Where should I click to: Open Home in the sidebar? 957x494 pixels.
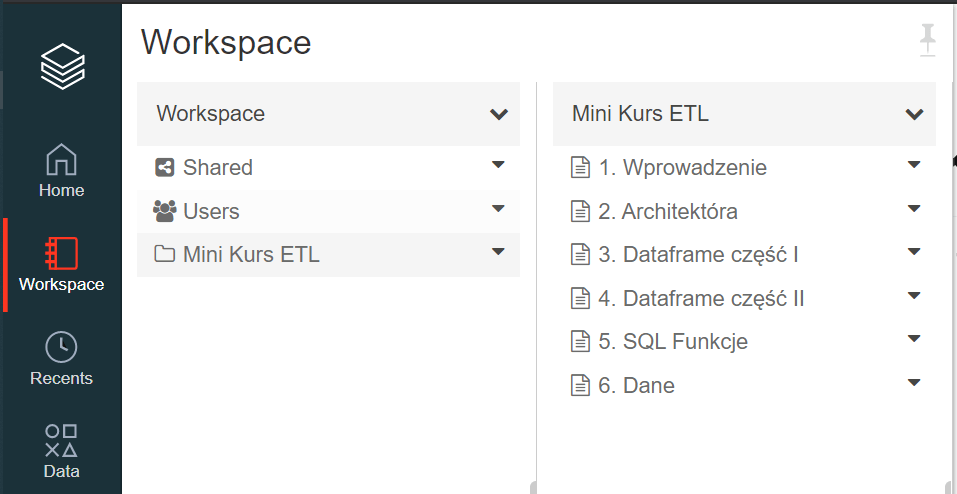pos(61,160)
